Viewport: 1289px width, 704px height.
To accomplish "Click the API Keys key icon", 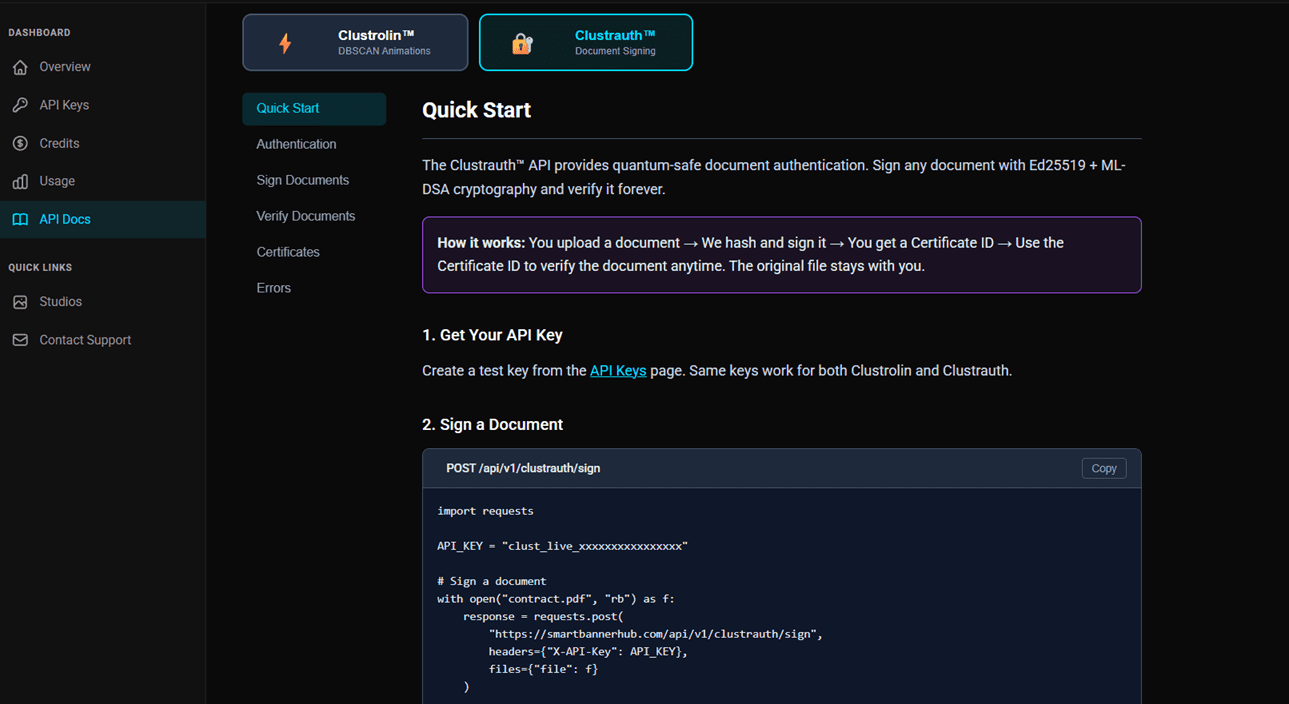I will [20, 104].
